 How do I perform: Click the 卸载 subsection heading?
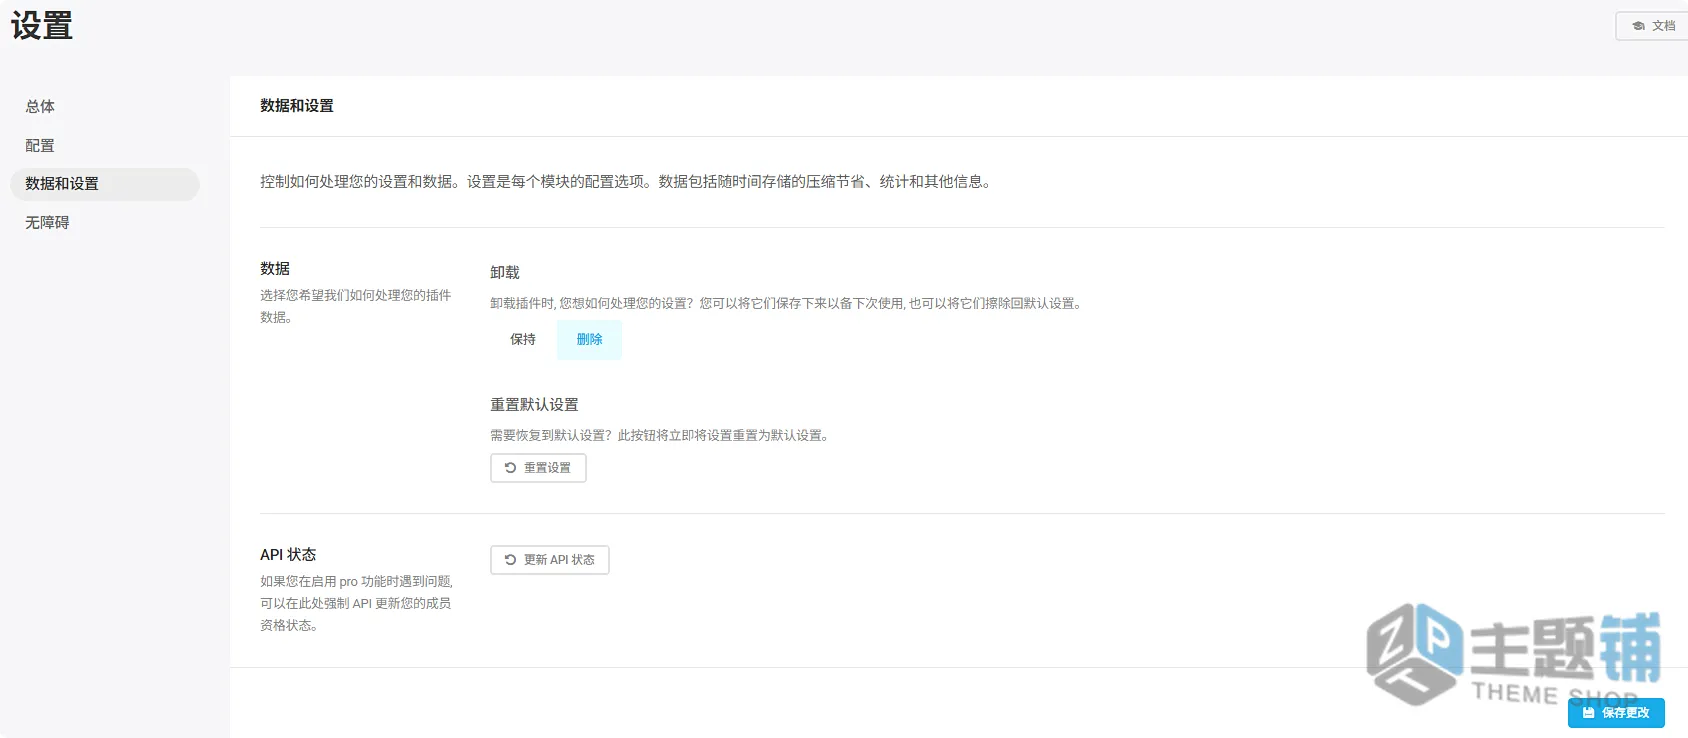point(505,273)
